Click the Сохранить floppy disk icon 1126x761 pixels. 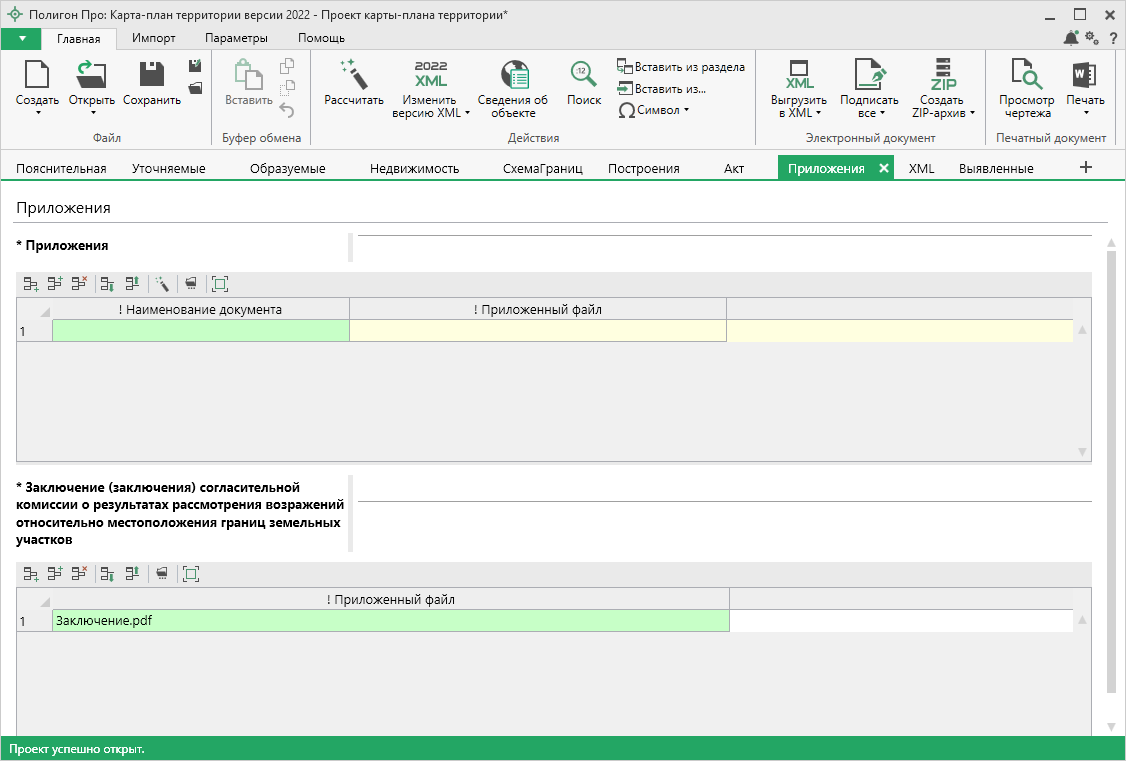pyautogui.click(x=152, y=75)
